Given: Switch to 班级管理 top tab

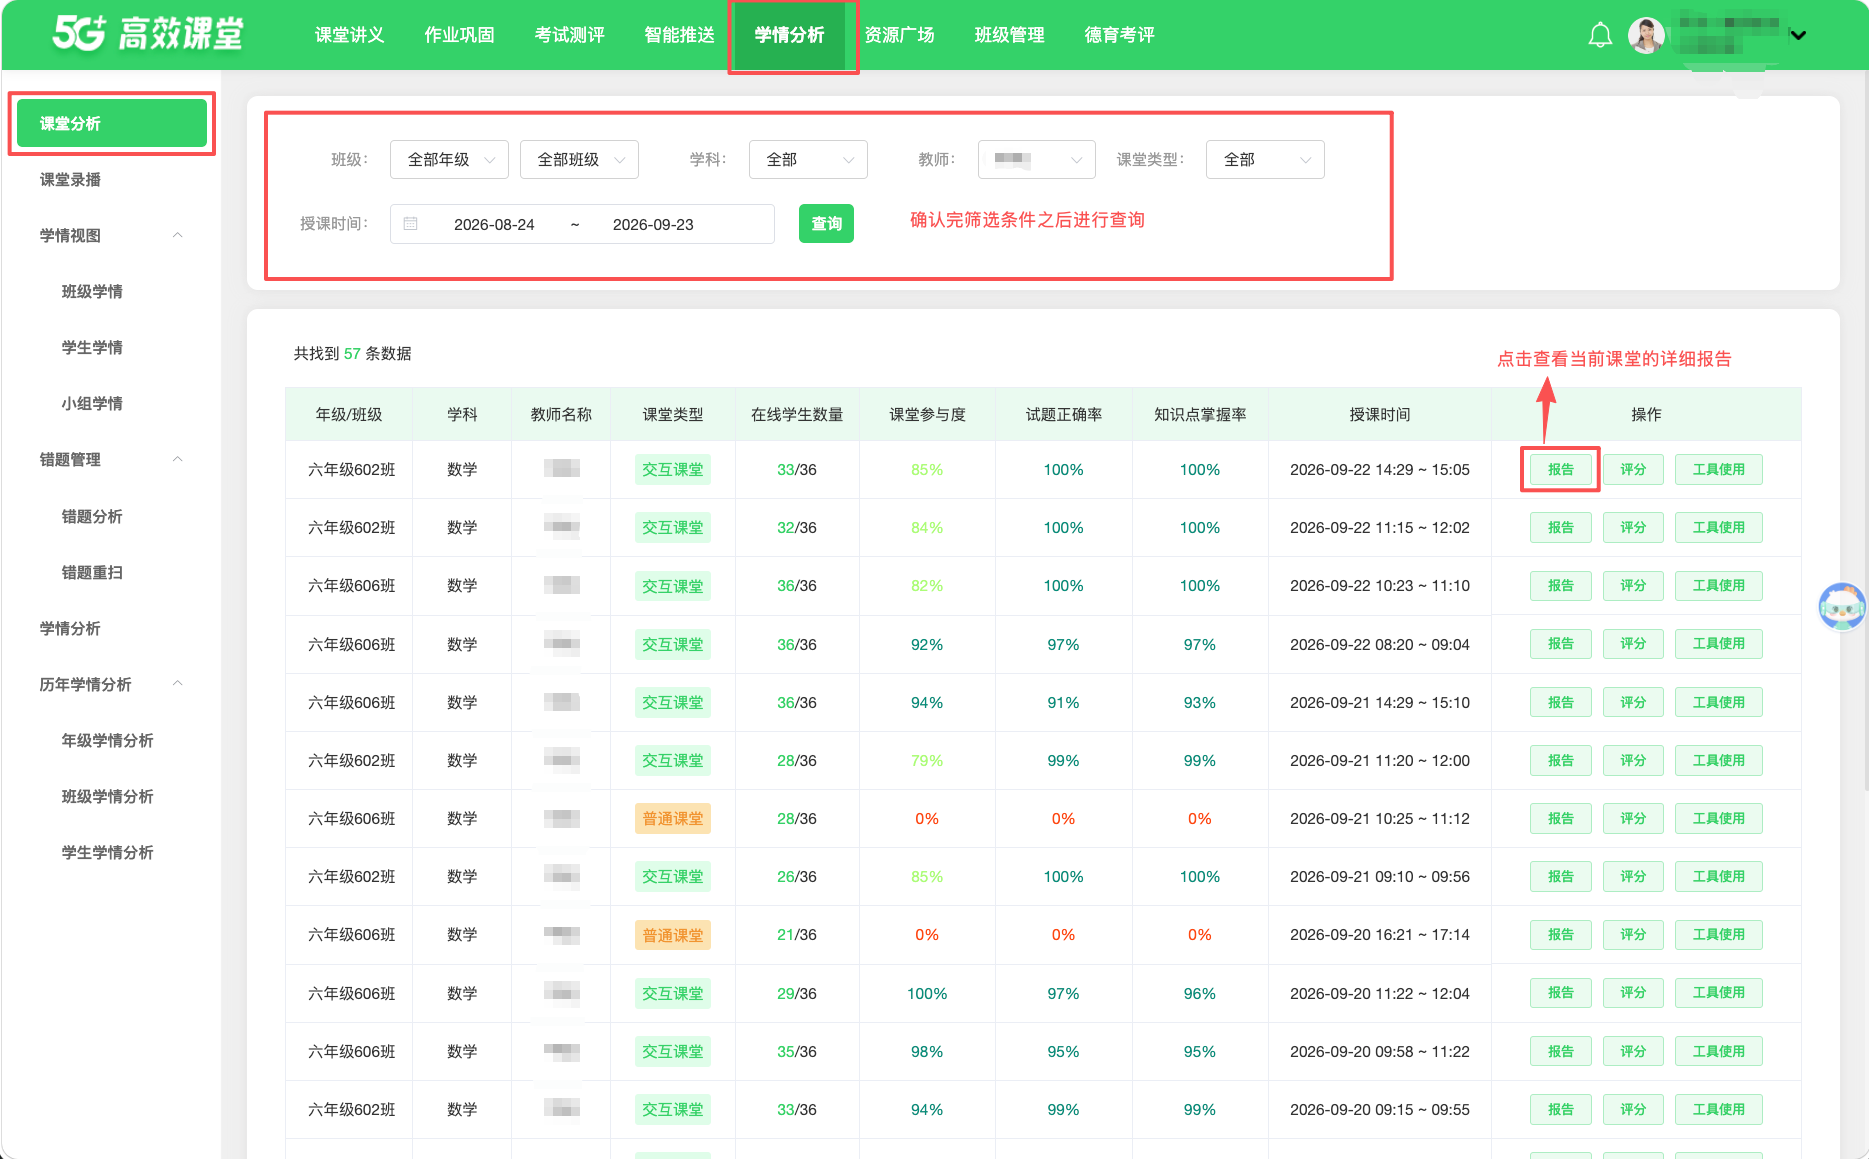Looking at the screenshot, I should point(1009,35).
